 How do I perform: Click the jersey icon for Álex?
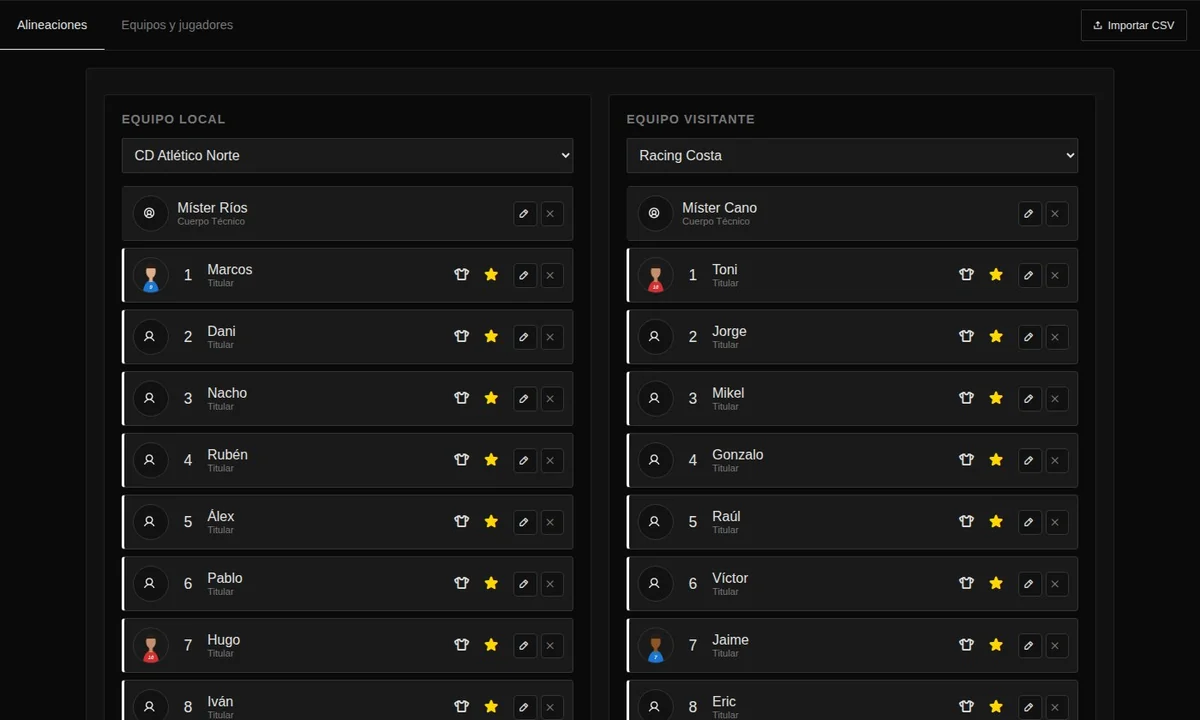click(461, 522)
